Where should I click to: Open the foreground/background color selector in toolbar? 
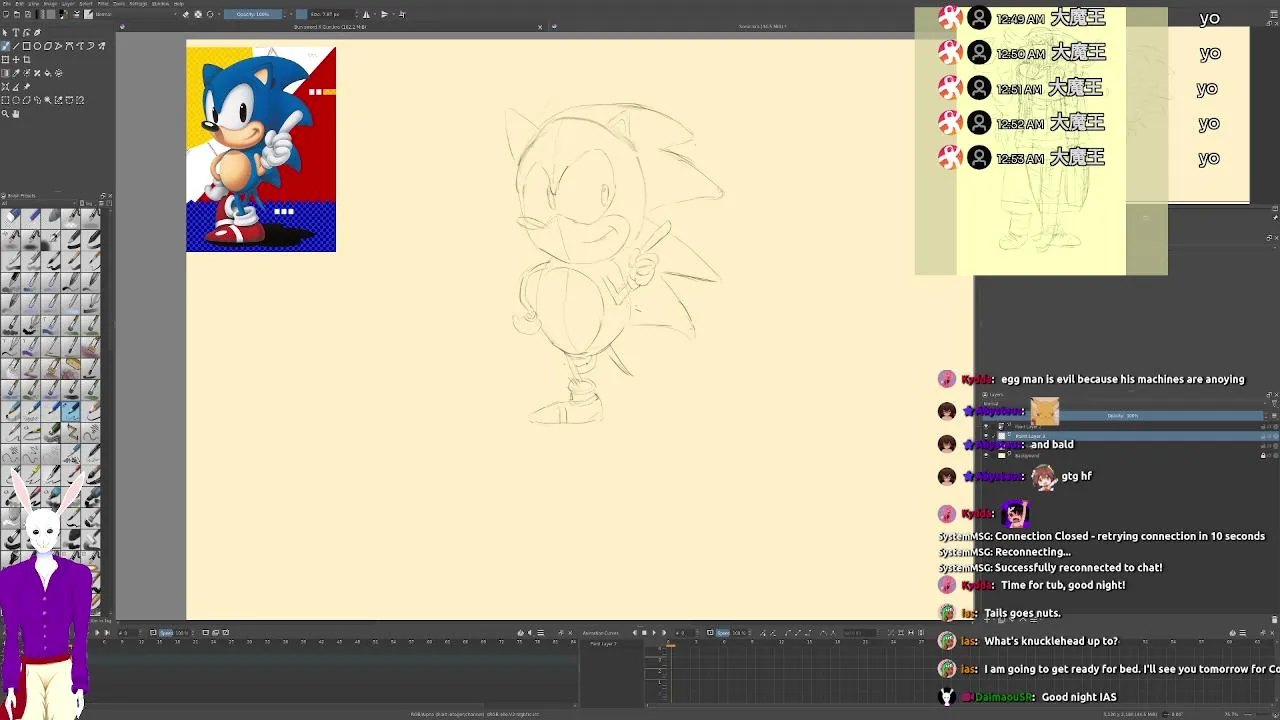[63, 14]
